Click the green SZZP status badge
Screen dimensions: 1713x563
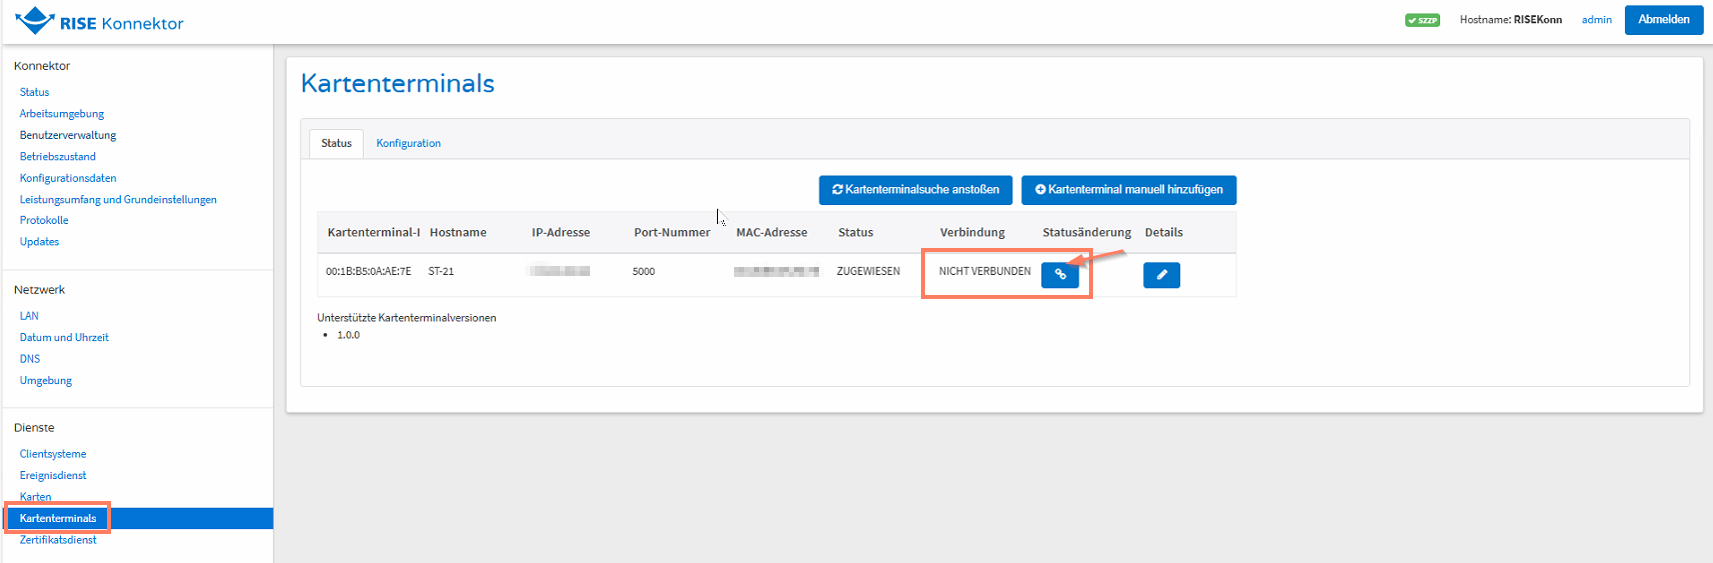pos(1422,20)
